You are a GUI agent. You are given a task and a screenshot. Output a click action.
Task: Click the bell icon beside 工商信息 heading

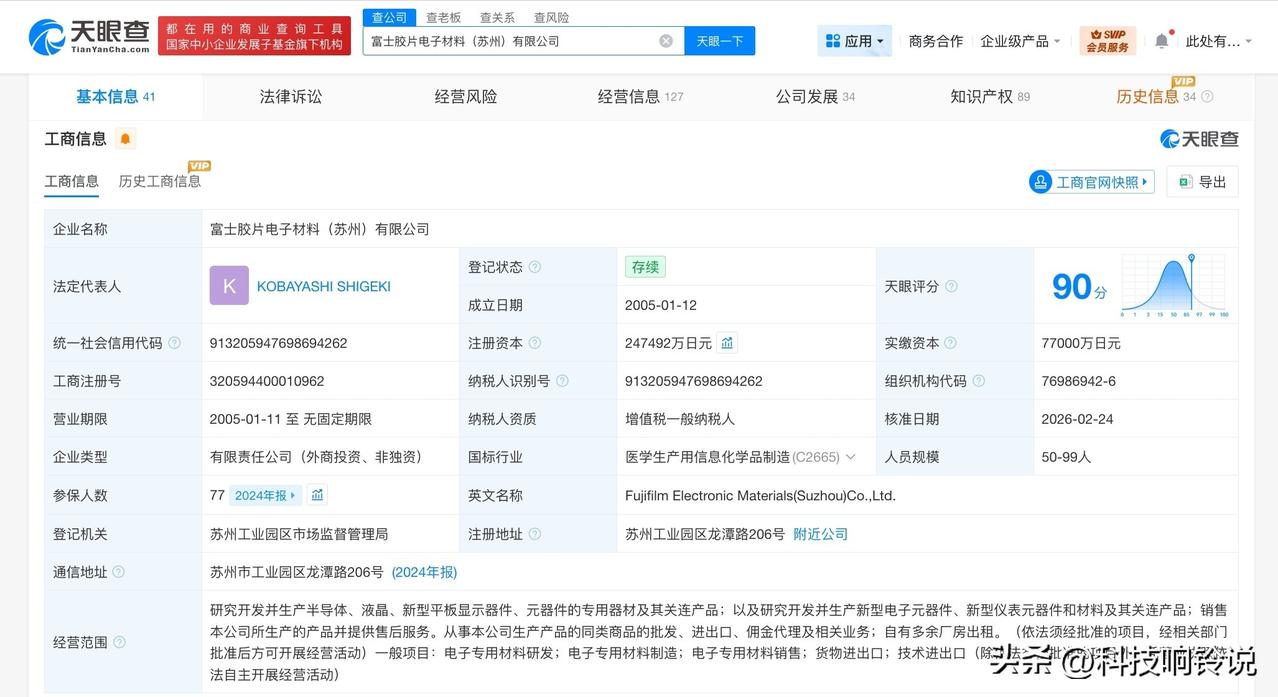(x=125, y=138)
